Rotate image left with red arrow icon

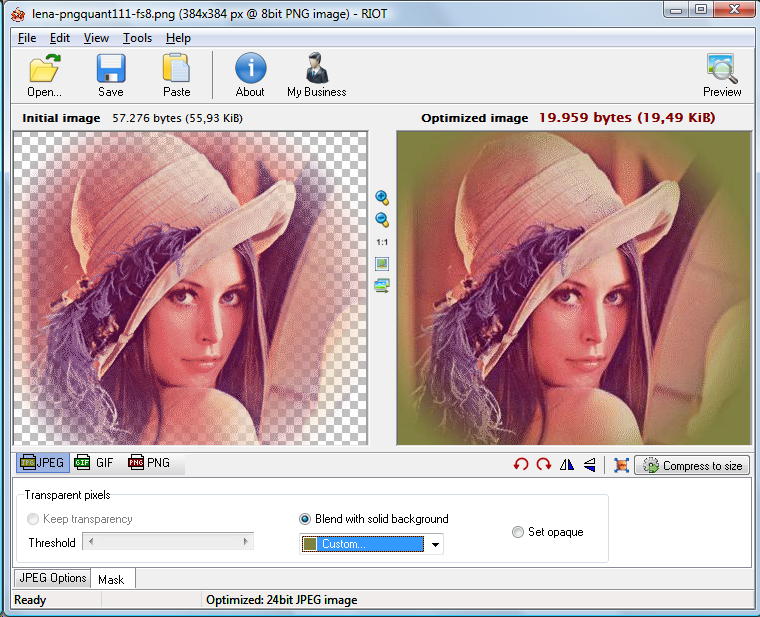point(520,465)
